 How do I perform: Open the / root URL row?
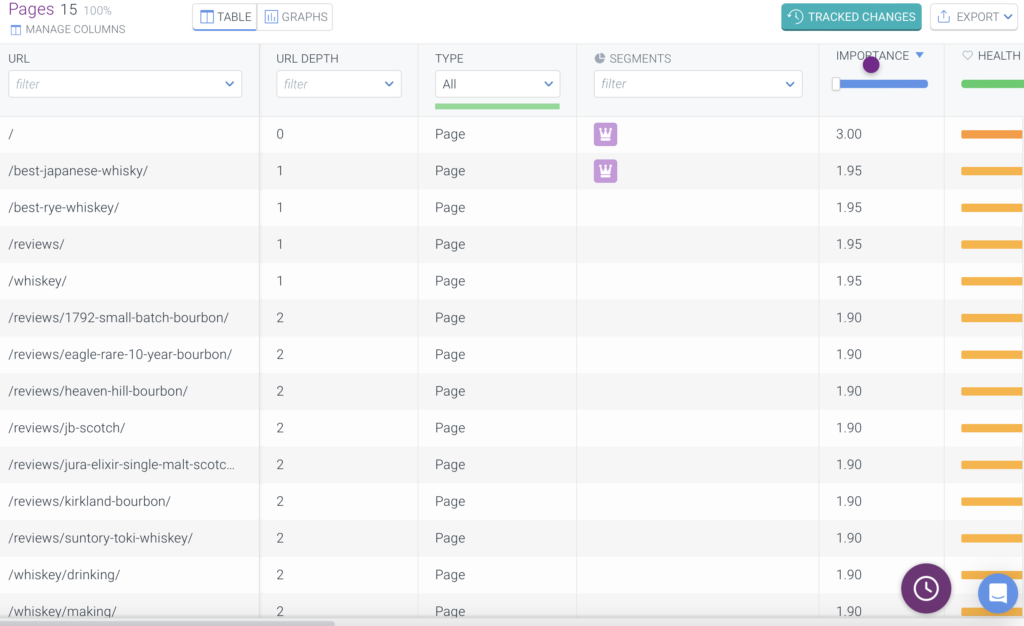[x=11, y=134]
